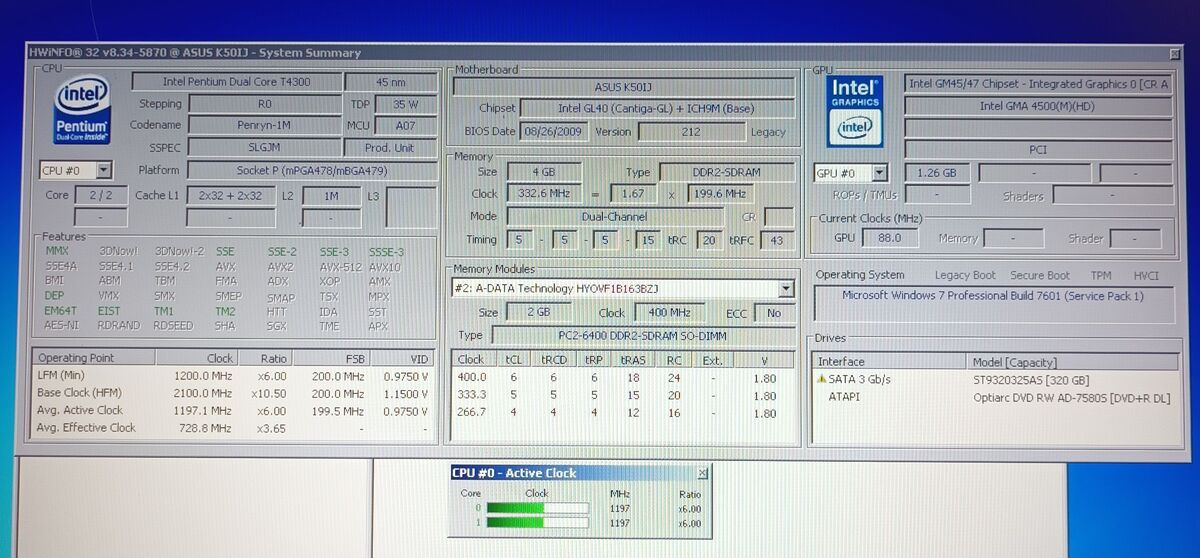
Task: Close the CPU #0 Active Clock window
Action: 702,473
